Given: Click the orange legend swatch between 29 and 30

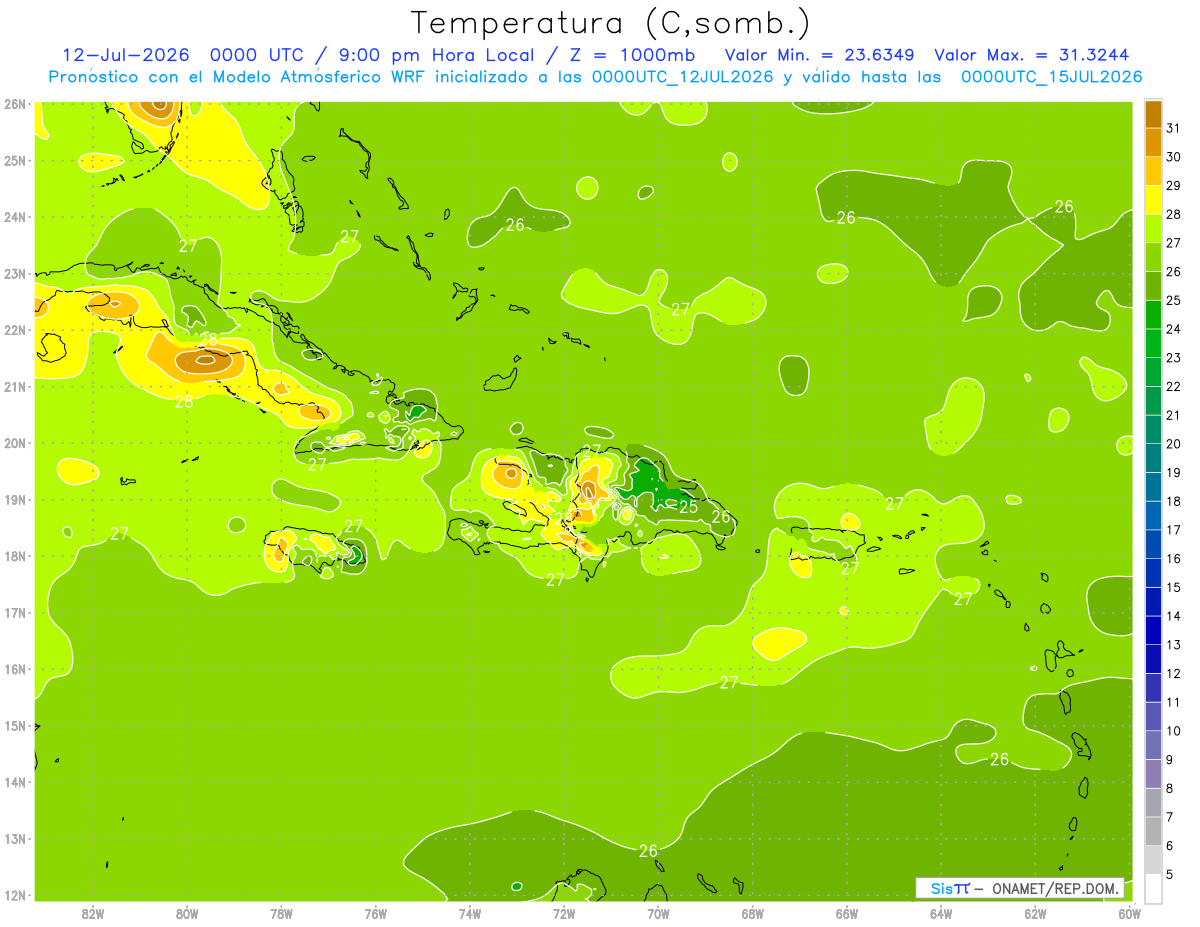Looking at the screenshot, I should pos(1153,171).
